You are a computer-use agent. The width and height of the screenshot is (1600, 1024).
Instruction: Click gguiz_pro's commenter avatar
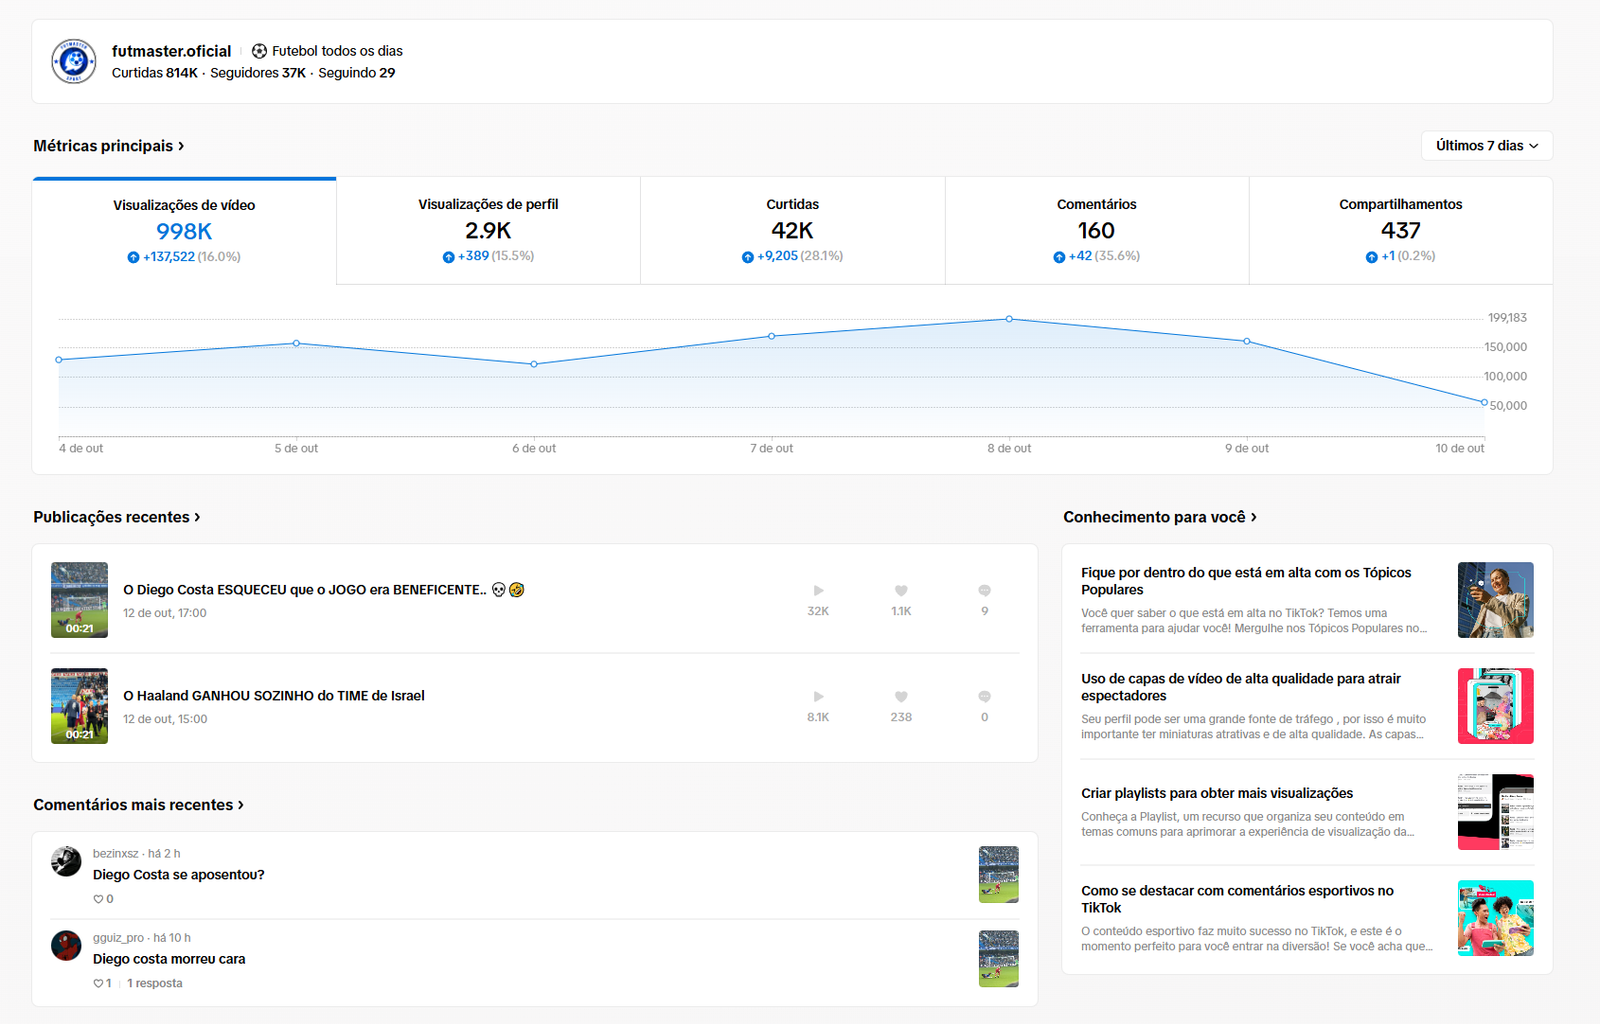[66, 945]
